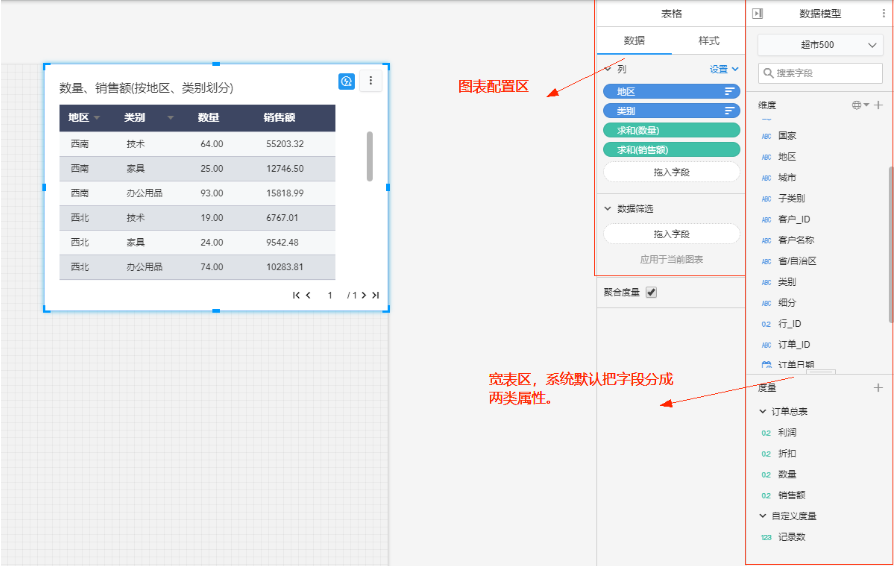Go to first page of the table
The width and height of the screenshot is (895, 566).
[296, 295]
